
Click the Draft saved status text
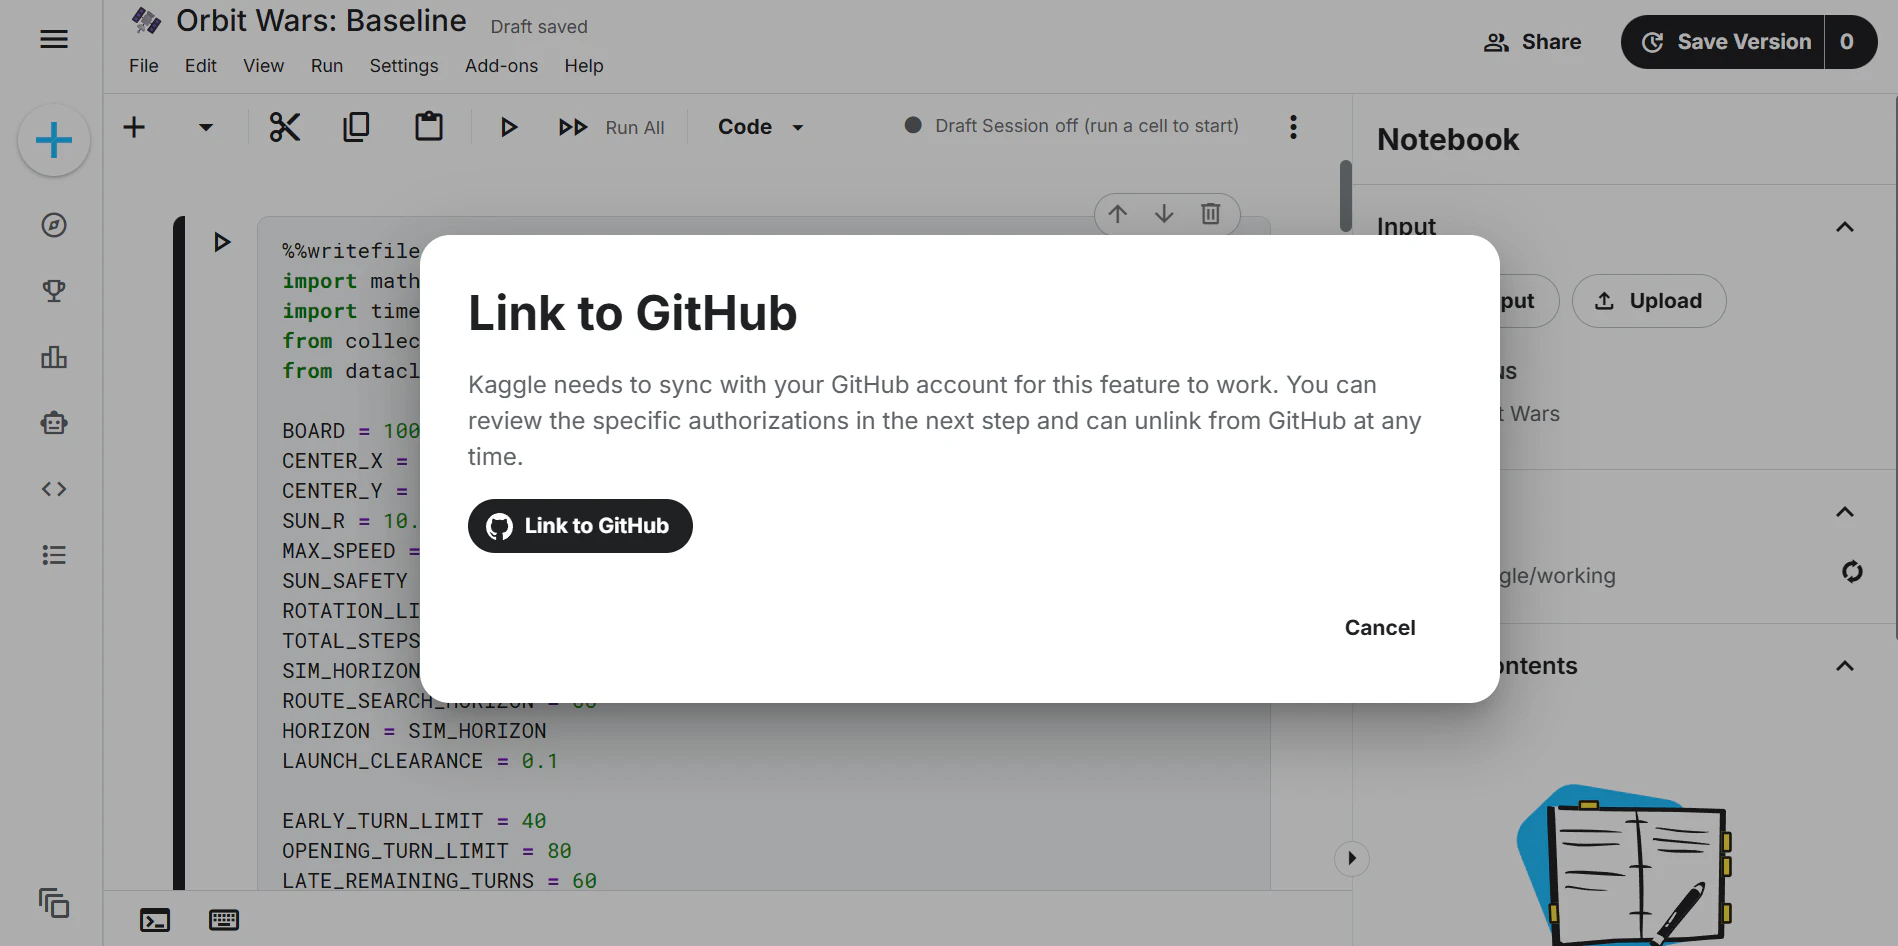(539, 27)
